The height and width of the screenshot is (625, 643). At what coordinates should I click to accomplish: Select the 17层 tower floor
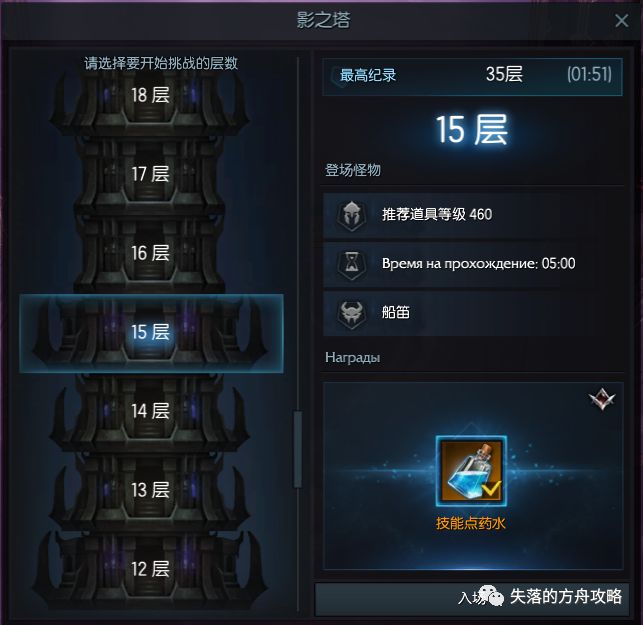point(150,174)
